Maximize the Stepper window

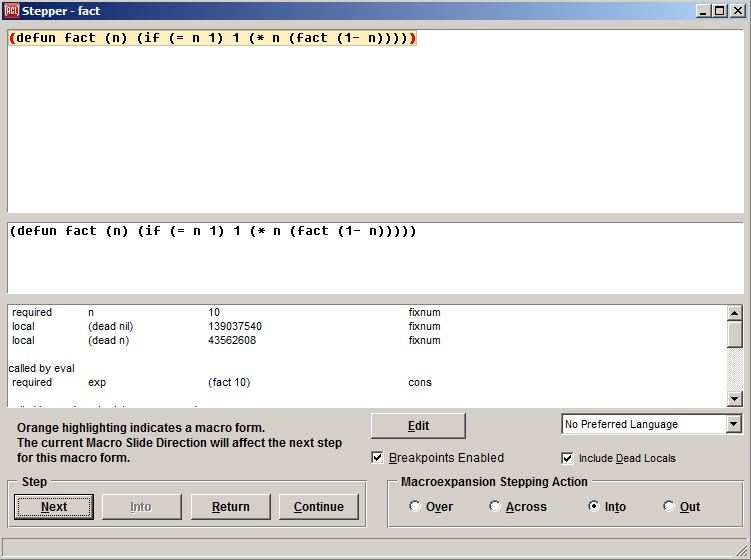(719, 10)
